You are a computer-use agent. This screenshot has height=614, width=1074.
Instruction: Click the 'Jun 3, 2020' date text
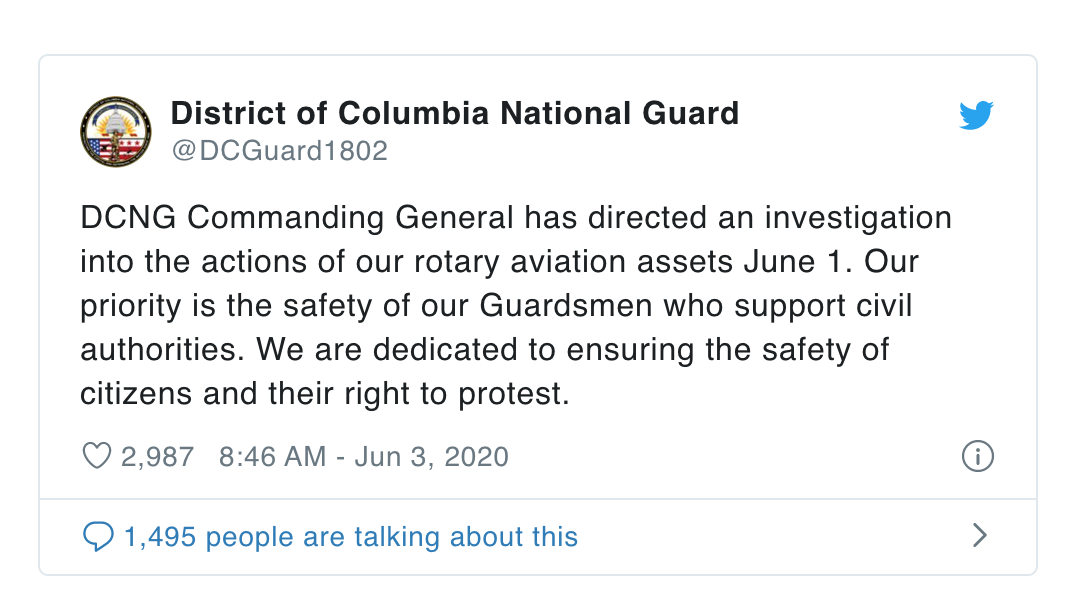432,457
